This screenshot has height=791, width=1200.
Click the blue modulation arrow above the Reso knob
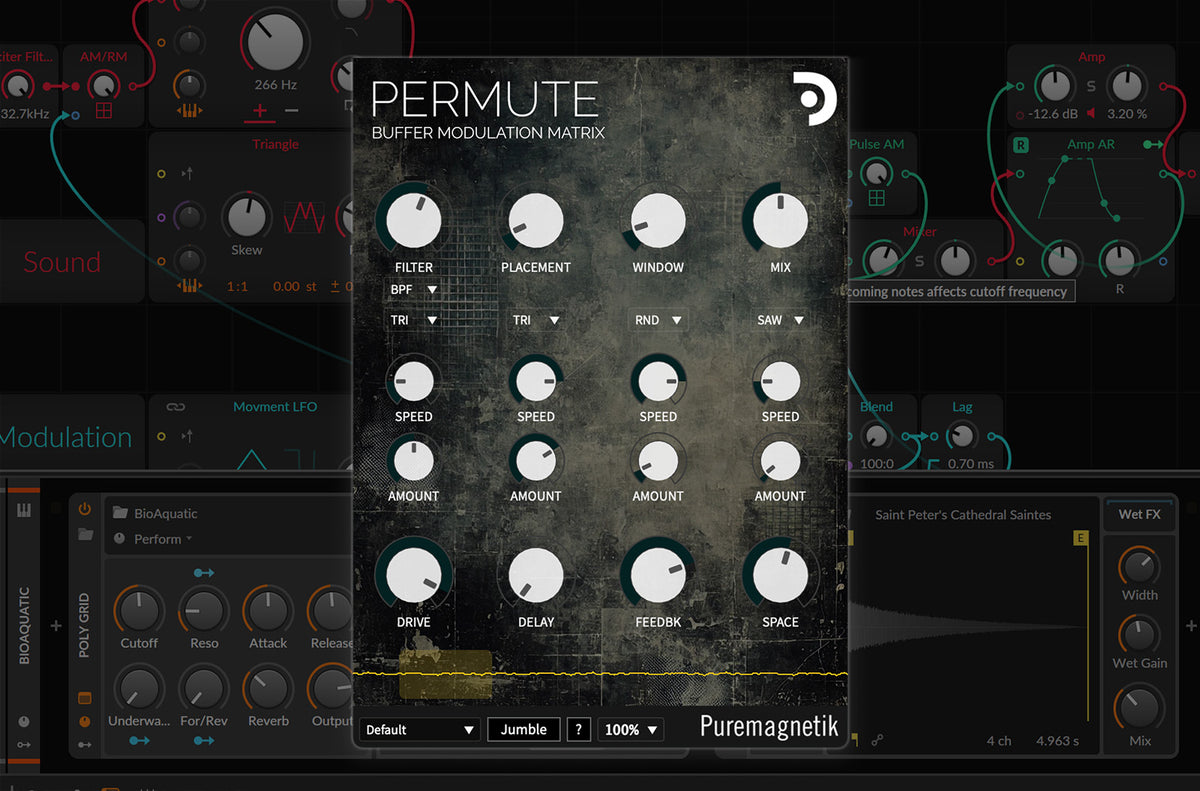pos(204,572)
